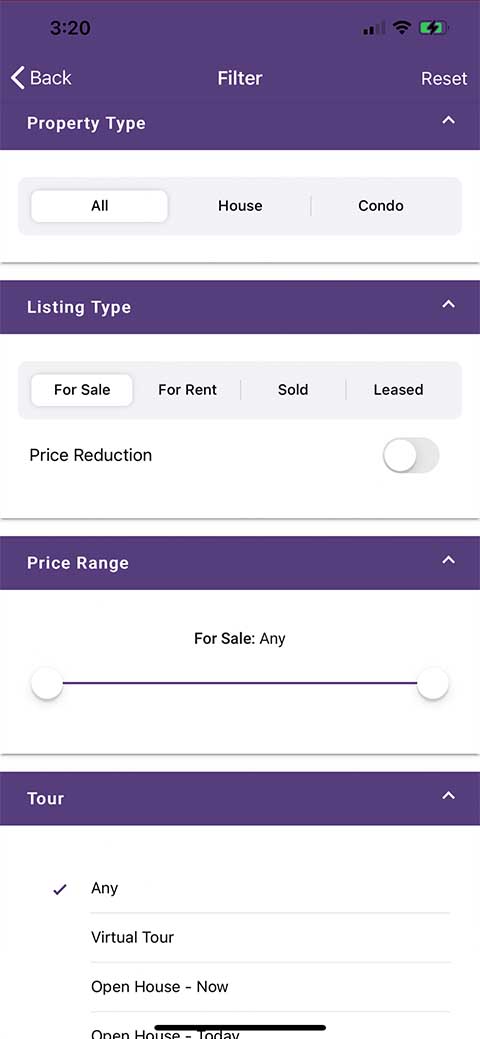
Task: Tap the cellular signal bars icon
Action: pos(374,28)
